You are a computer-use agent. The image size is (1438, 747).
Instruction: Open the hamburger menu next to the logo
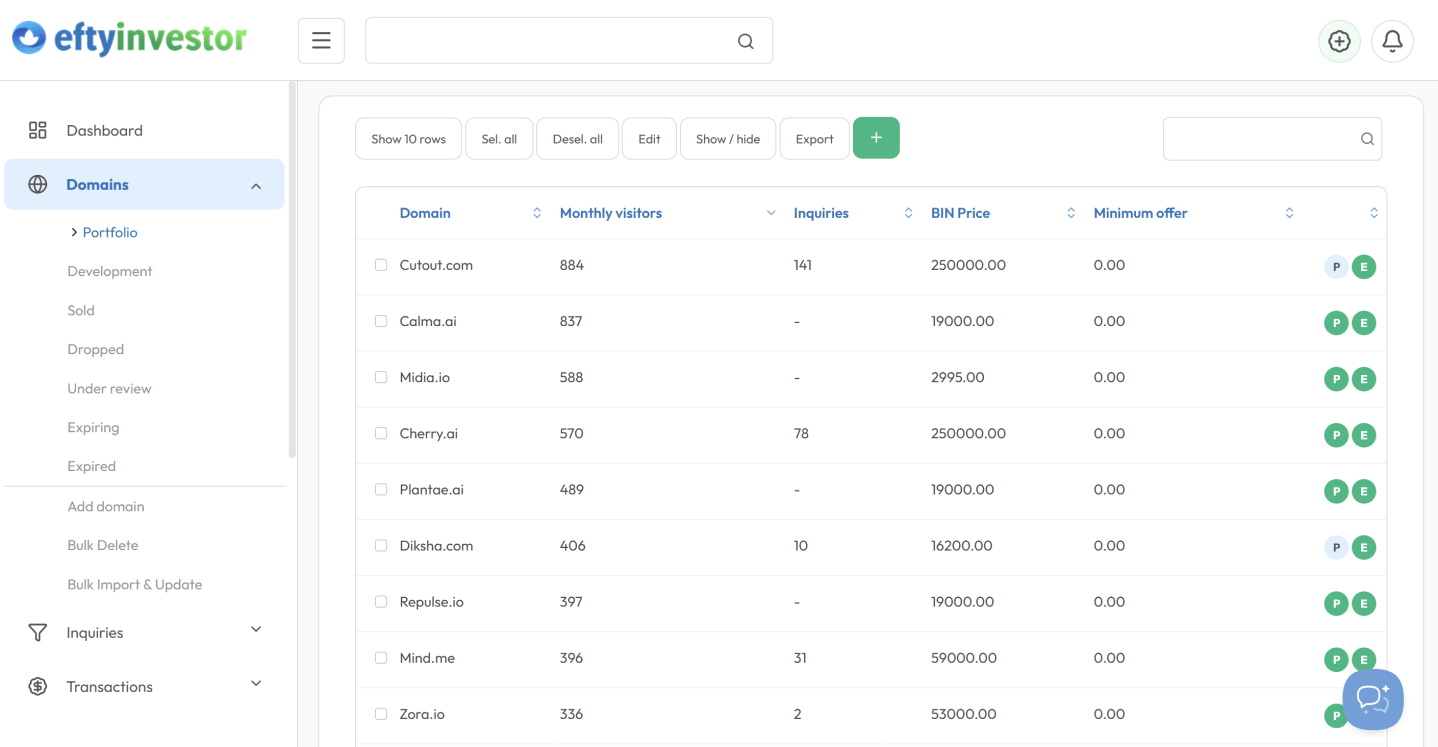[320, 39]
